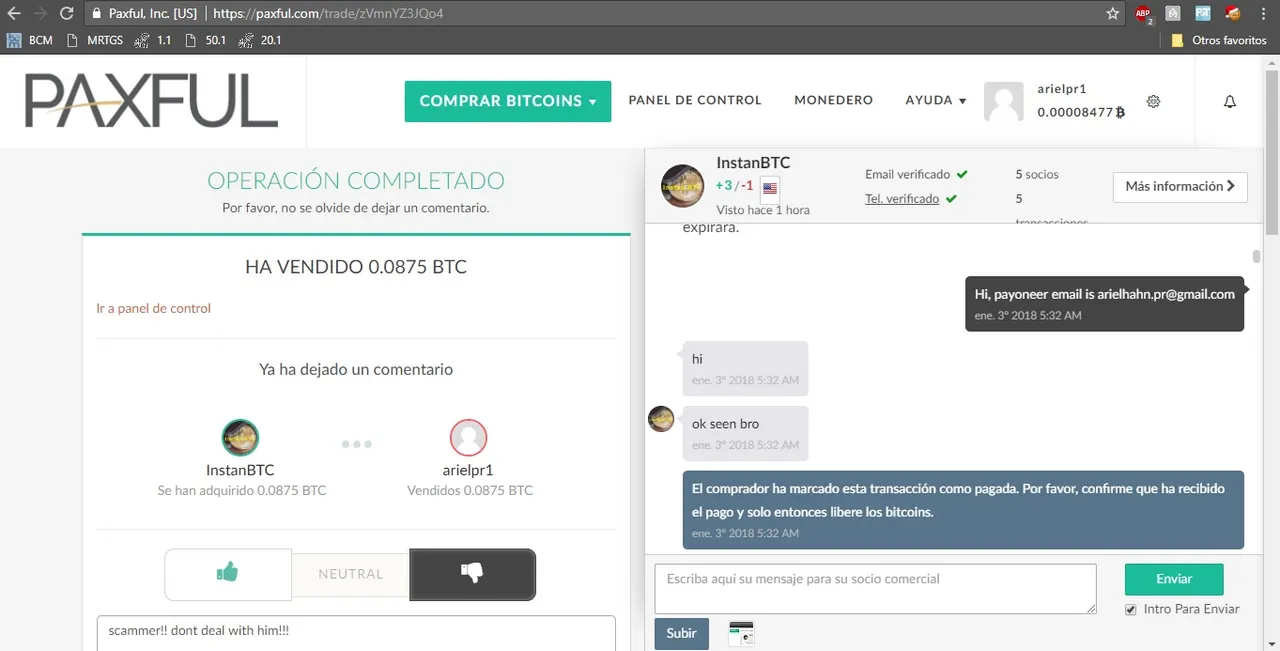The height and width of the screenshot is (651, 1280).
Task: Click the chat panel scrollbar
Action: tap(1256, 256)
